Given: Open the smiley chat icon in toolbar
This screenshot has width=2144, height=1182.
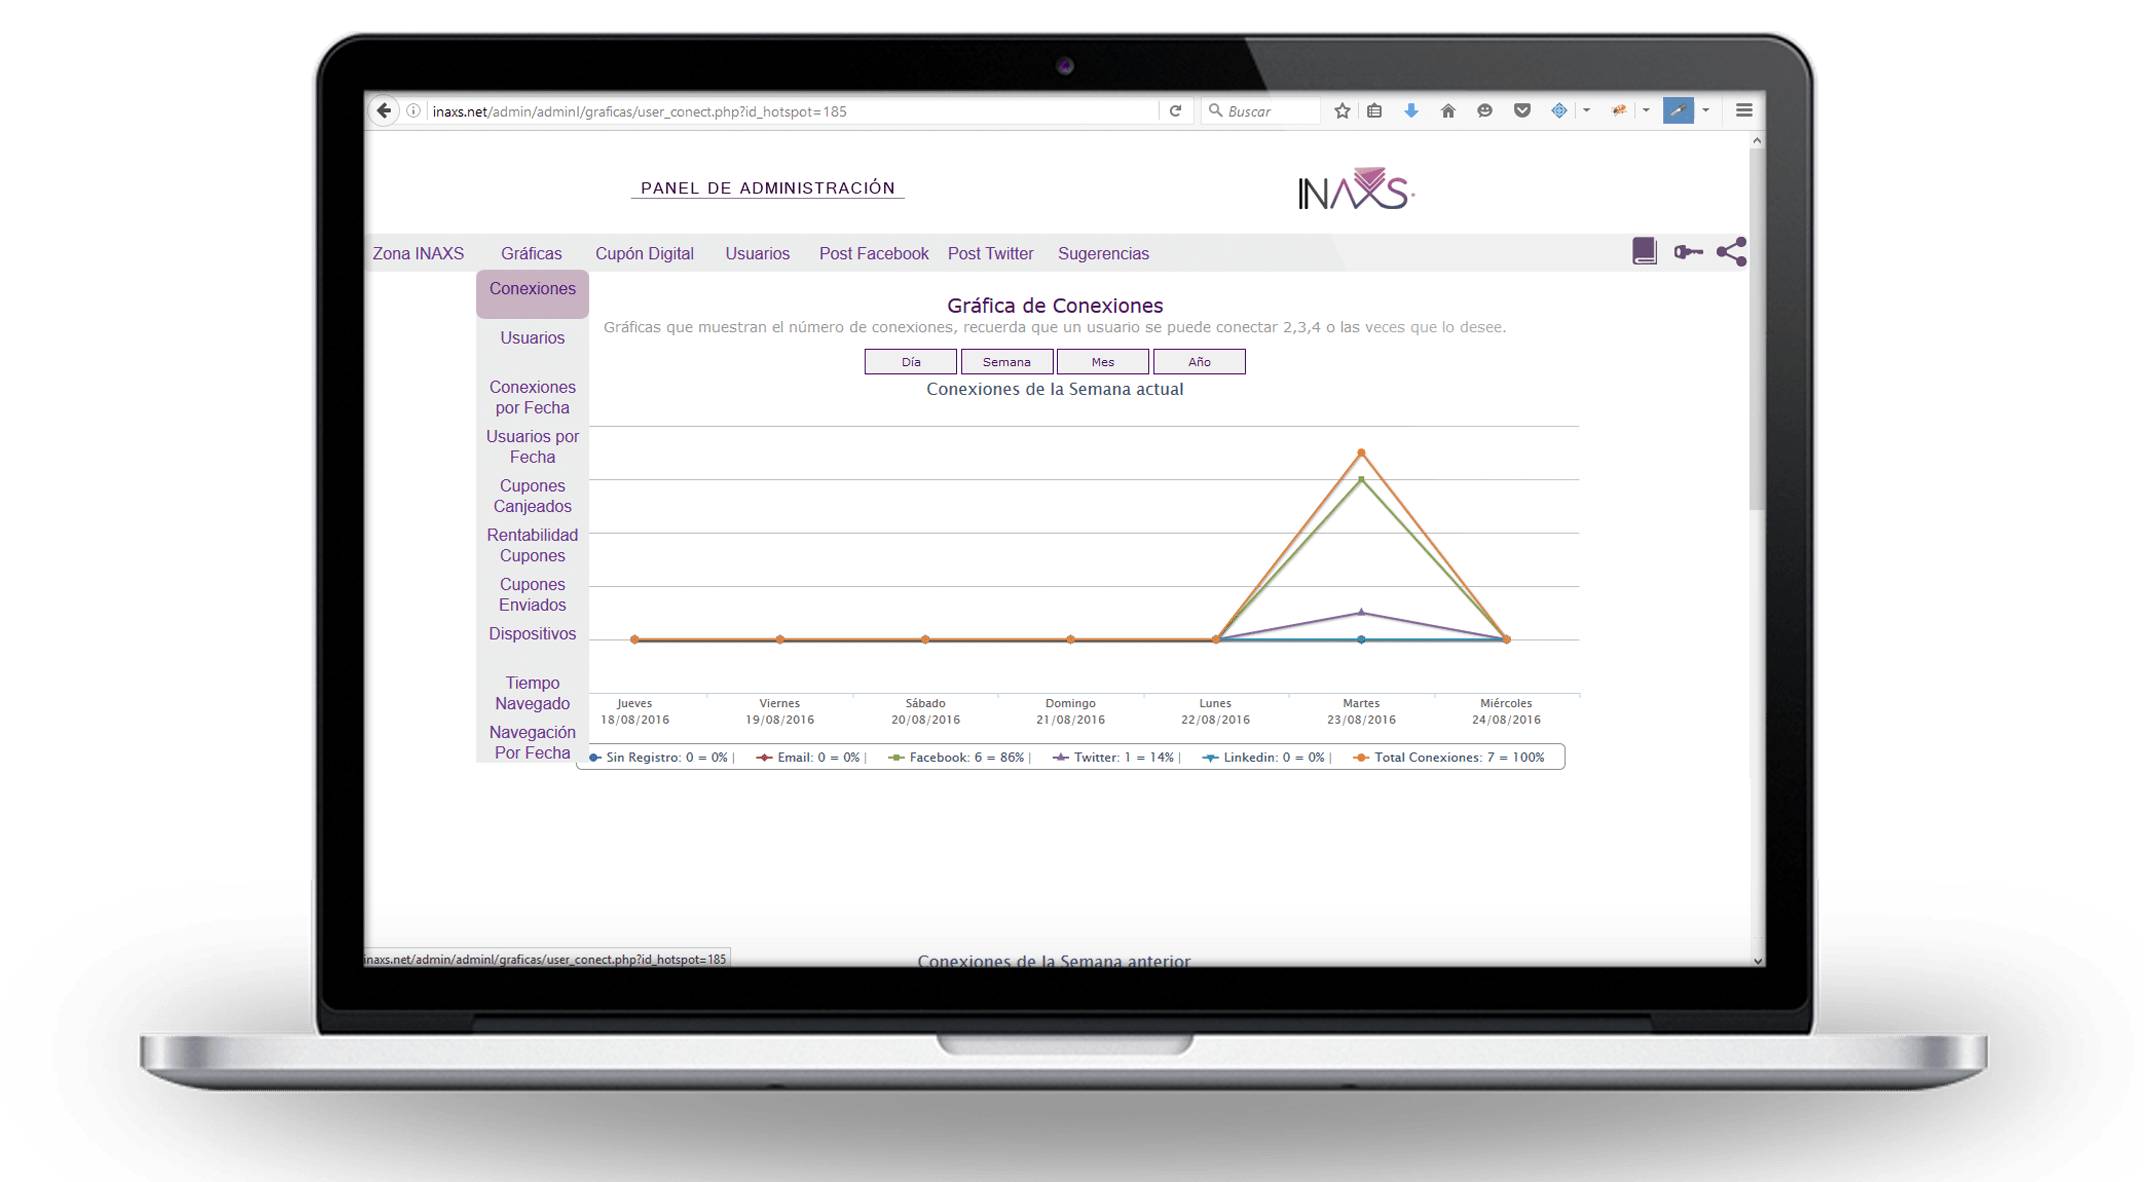Looking at the screenshot, I should [x=1485, y=111].
